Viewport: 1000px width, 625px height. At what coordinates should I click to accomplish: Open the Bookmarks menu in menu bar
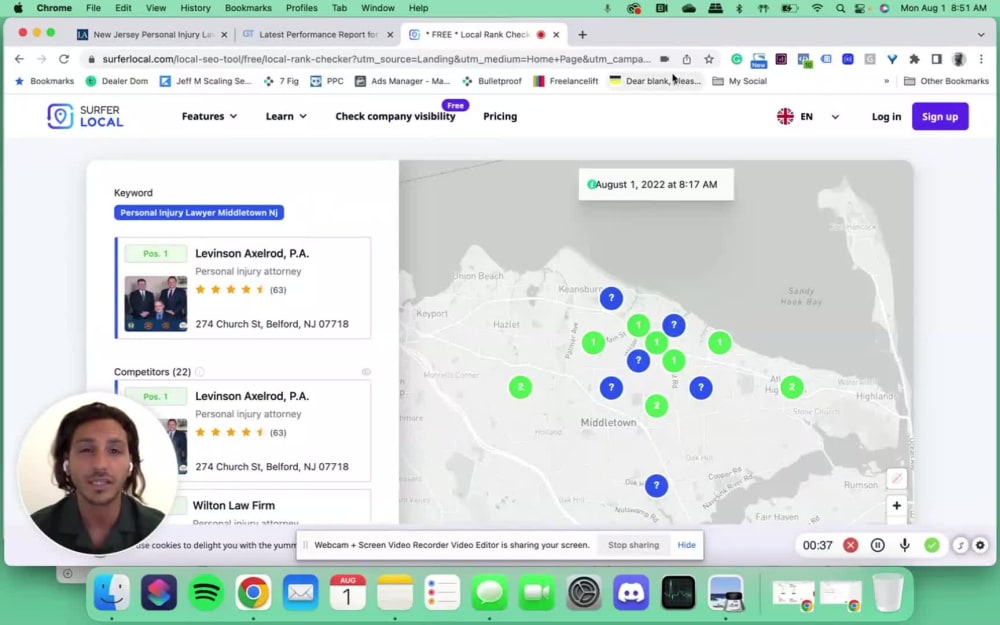coord(248,8)
